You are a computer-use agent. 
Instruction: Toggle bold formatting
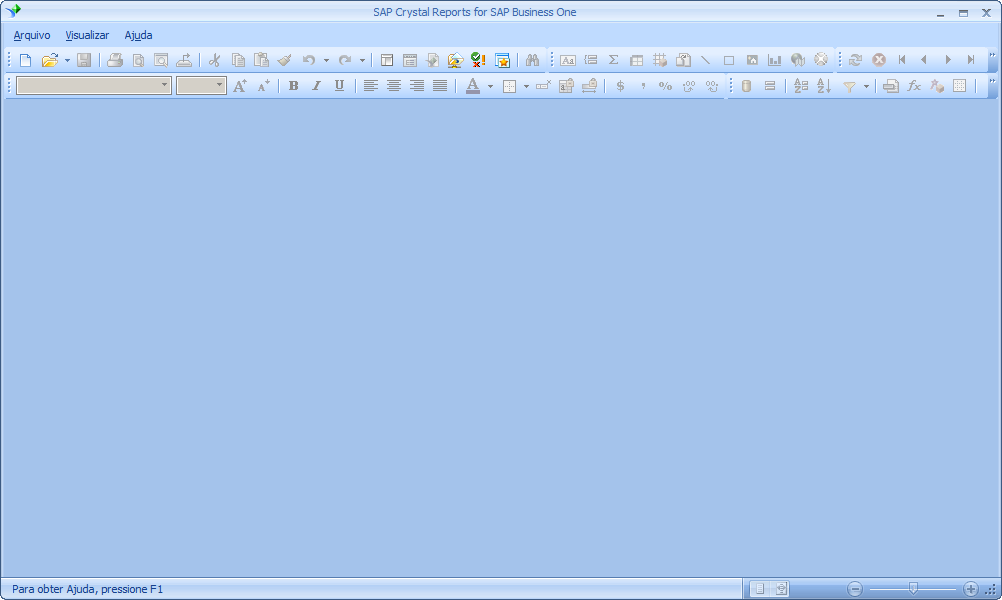[x=293, y=86]
